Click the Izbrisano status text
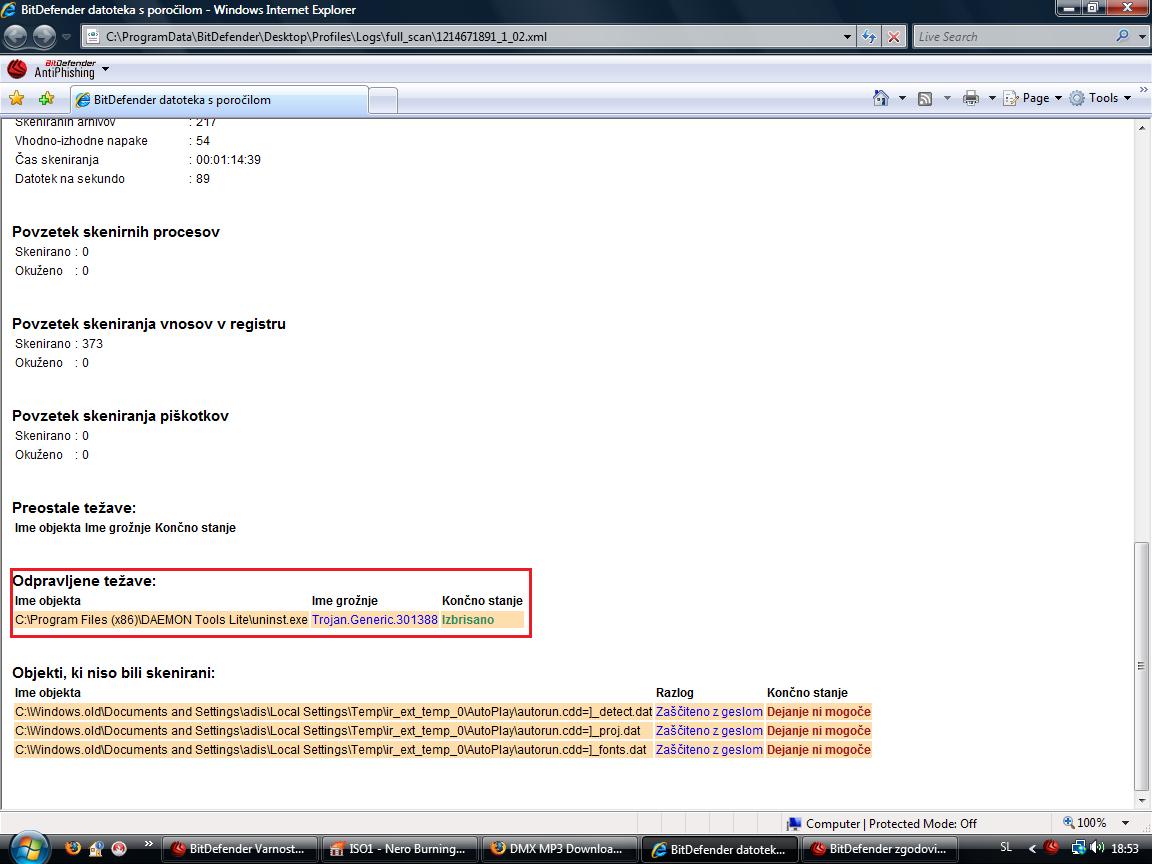Image resolution: width=1152 pixels, height=864 pixels. (x=468, y=619)
